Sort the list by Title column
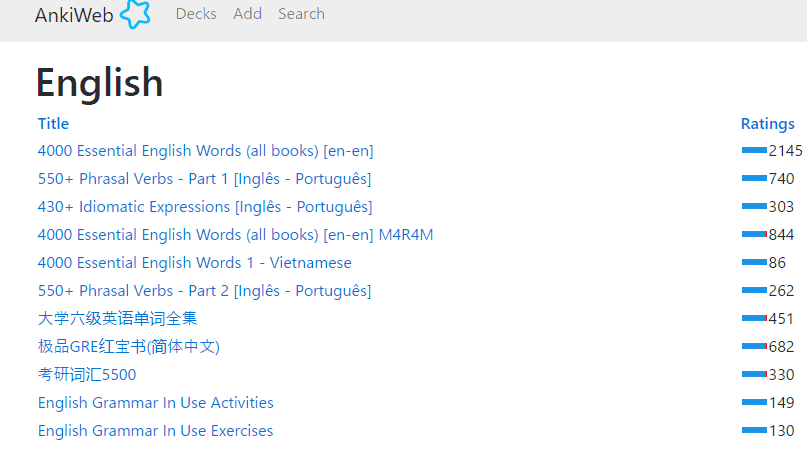This screenshot has width=807, height=451. 53,124
